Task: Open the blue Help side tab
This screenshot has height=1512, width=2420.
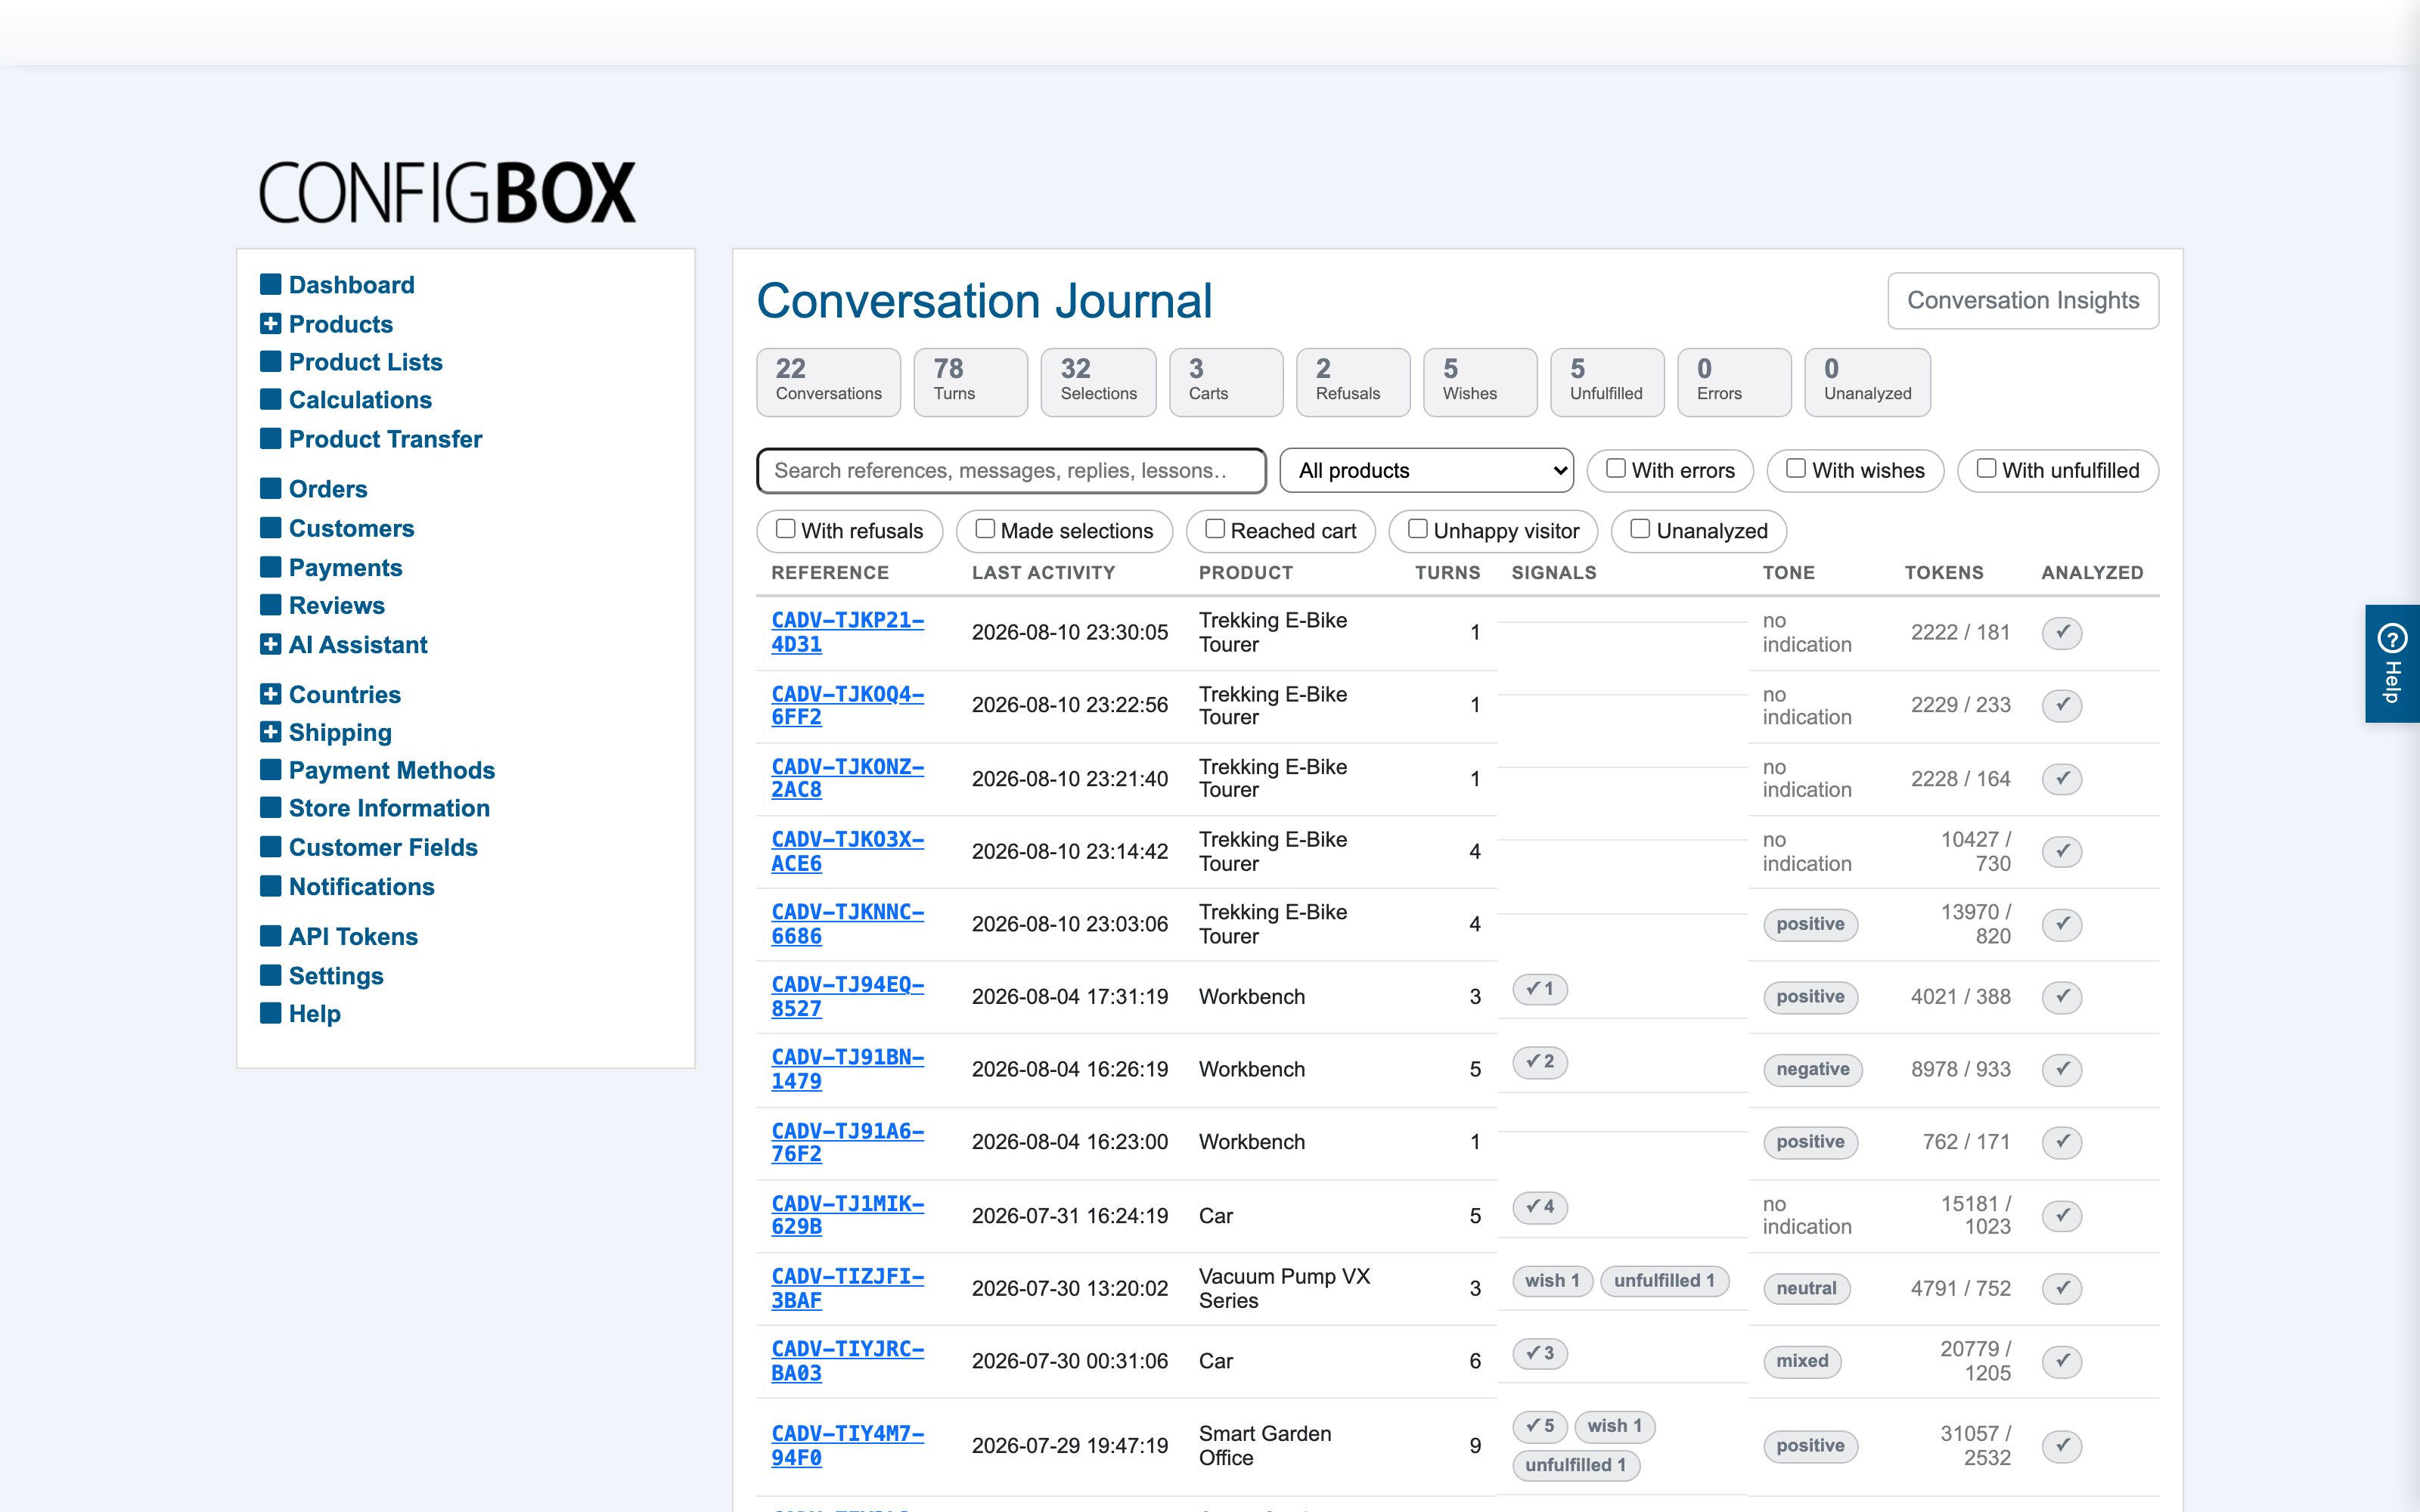Action: pyautogui.click(x=2392, y=663)
